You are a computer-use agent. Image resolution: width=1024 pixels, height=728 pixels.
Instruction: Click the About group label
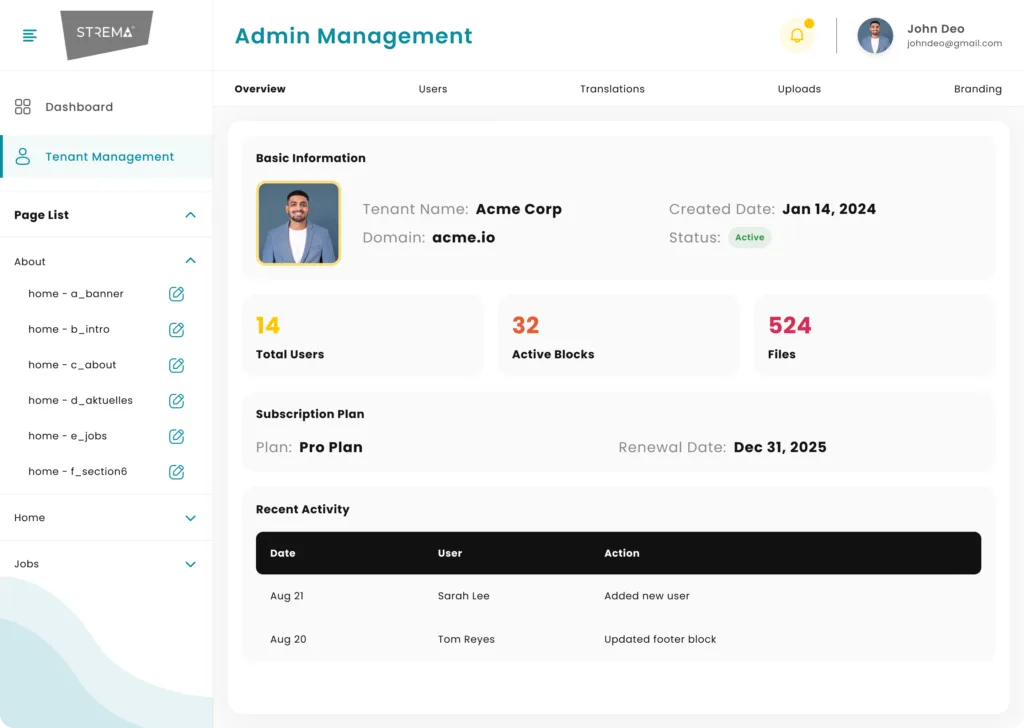point(30,261)
